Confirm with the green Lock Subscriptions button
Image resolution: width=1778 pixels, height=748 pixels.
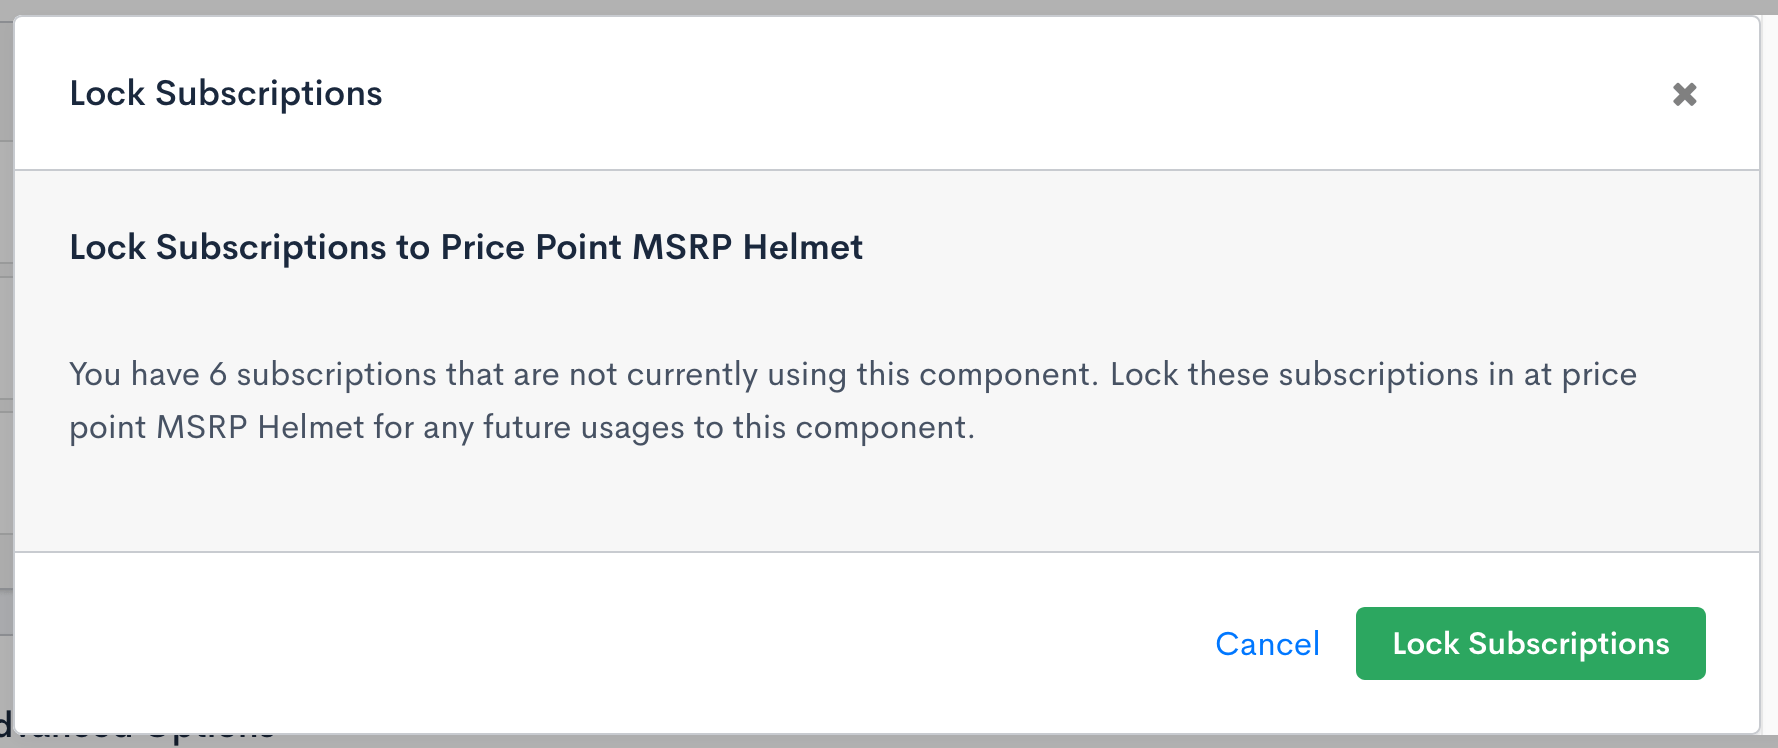1530,644
